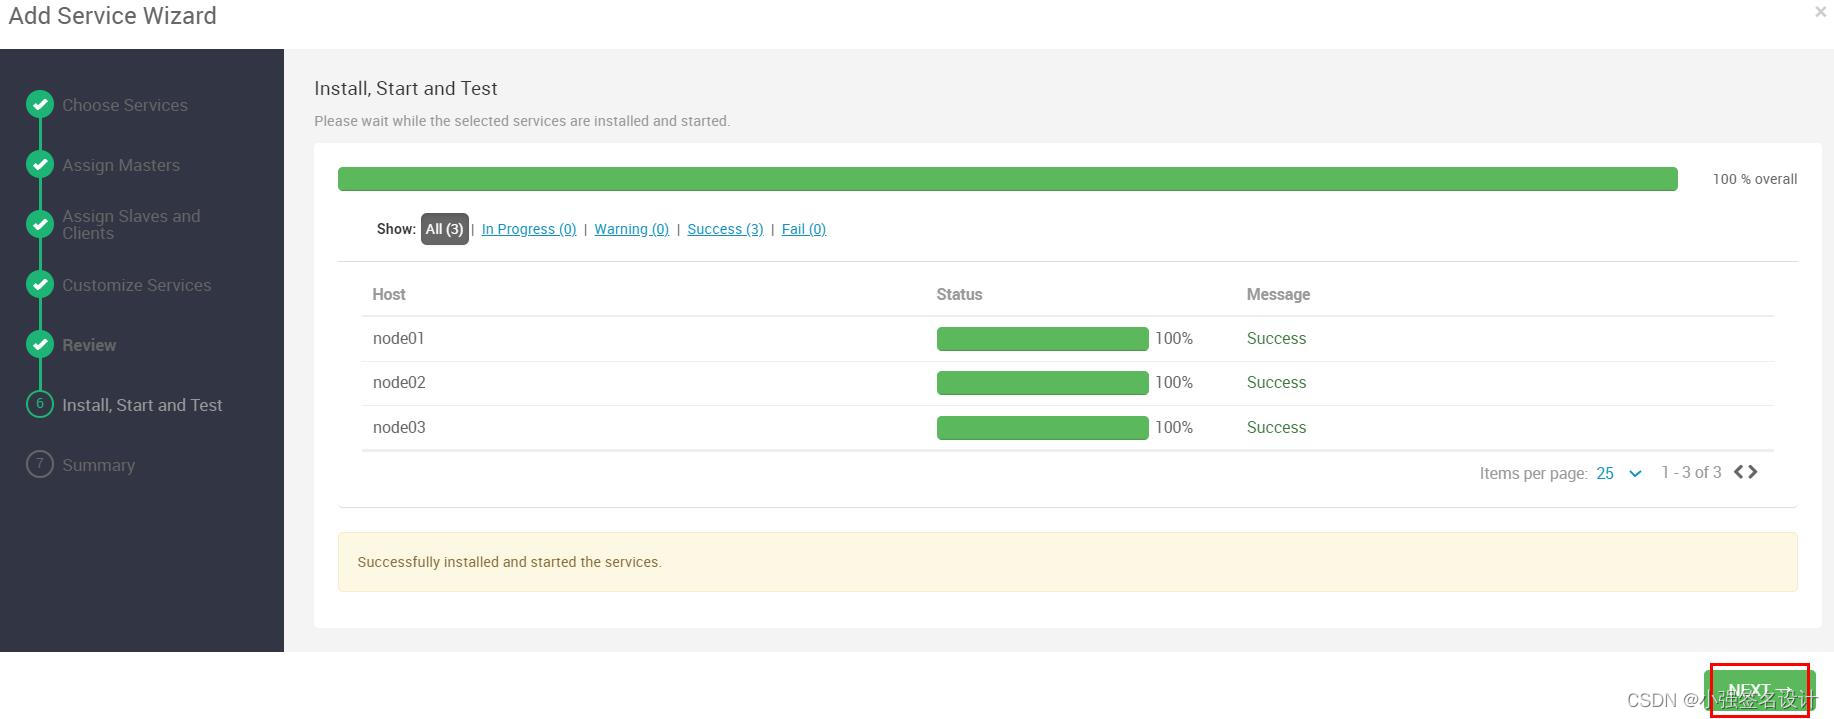Click the overall 100% progress bar

(x=1008, y=179)
